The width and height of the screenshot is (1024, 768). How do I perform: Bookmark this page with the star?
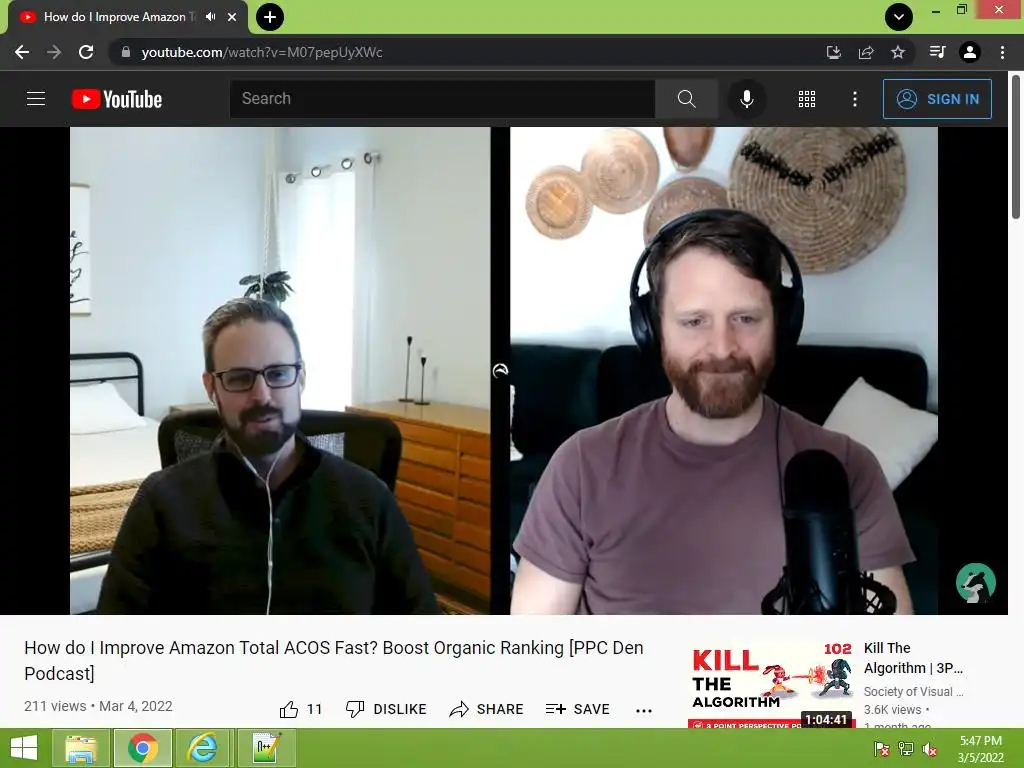(x=898, y=52)
